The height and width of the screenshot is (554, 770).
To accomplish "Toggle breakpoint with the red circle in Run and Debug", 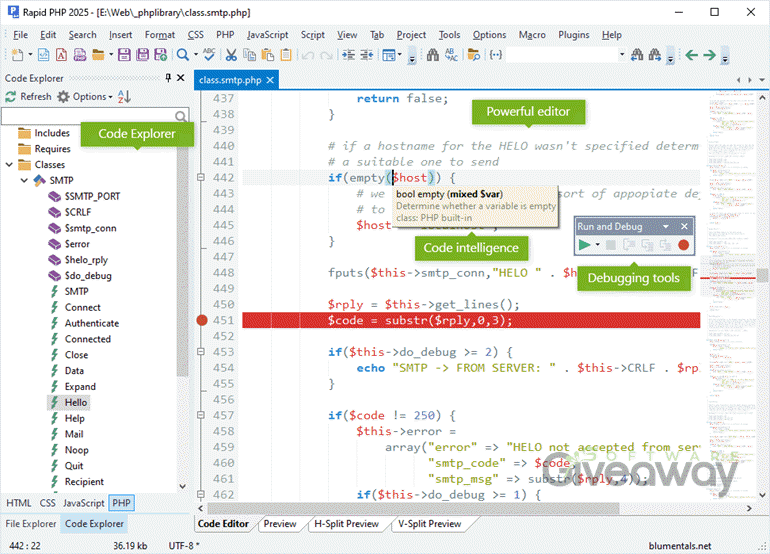I will point(683,245).
